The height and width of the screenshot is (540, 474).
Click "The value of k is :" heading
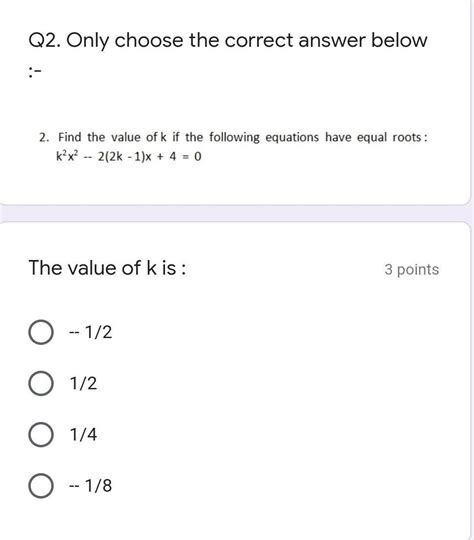coord(107,268)
